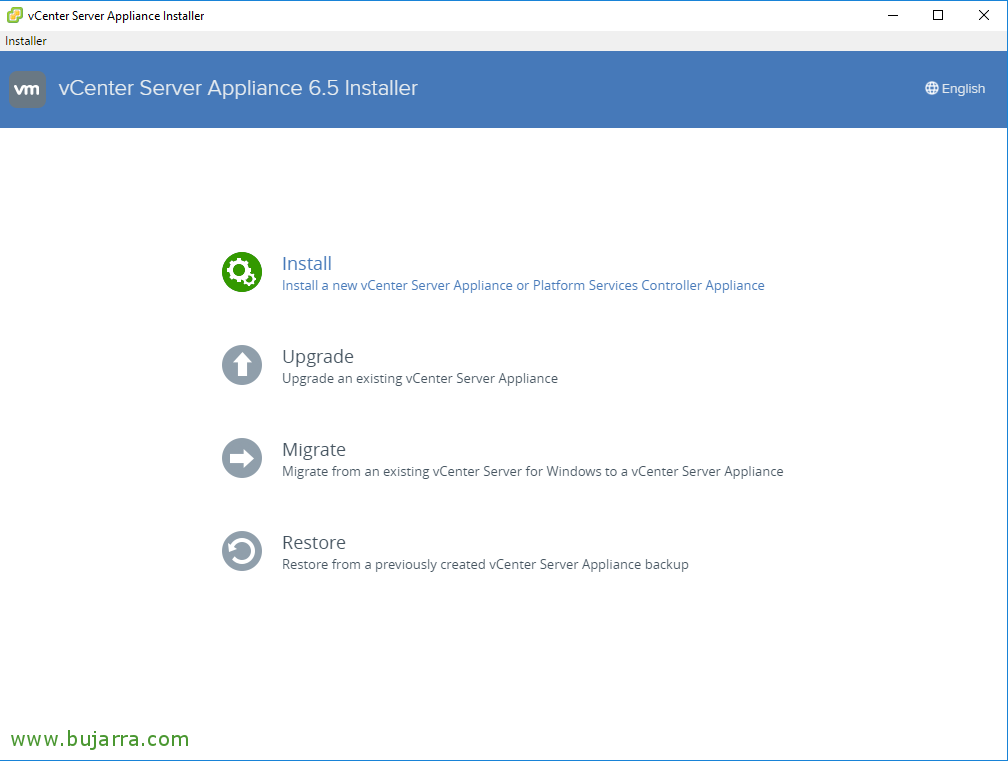This screenshot has width=1008, height=761.
Task: Click the Migrate right-arrow icon
Action: pyautogui.click(x=242, y=458)
